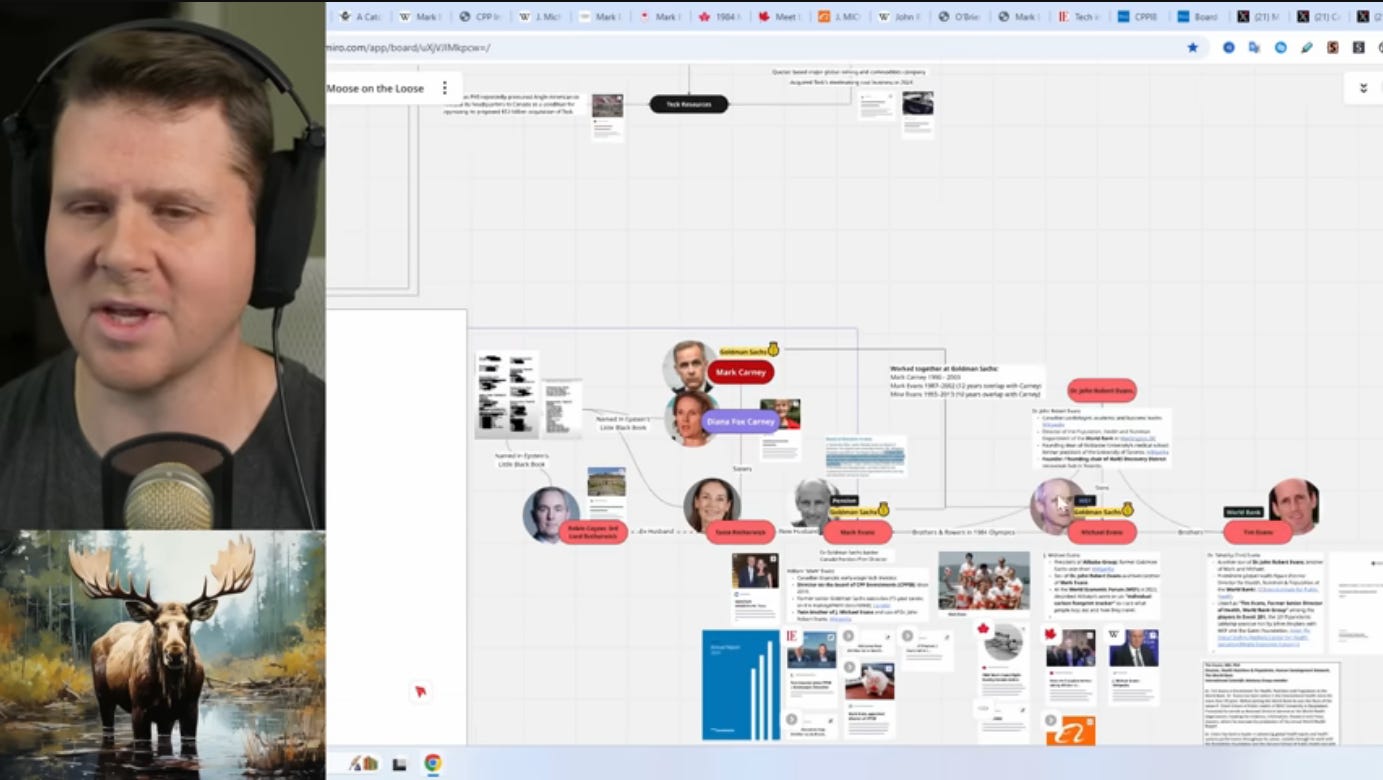Click the Tania Rotherwick portrait photo
Viewport: 1383px width, 780px height.
click(x=712, y=504)
